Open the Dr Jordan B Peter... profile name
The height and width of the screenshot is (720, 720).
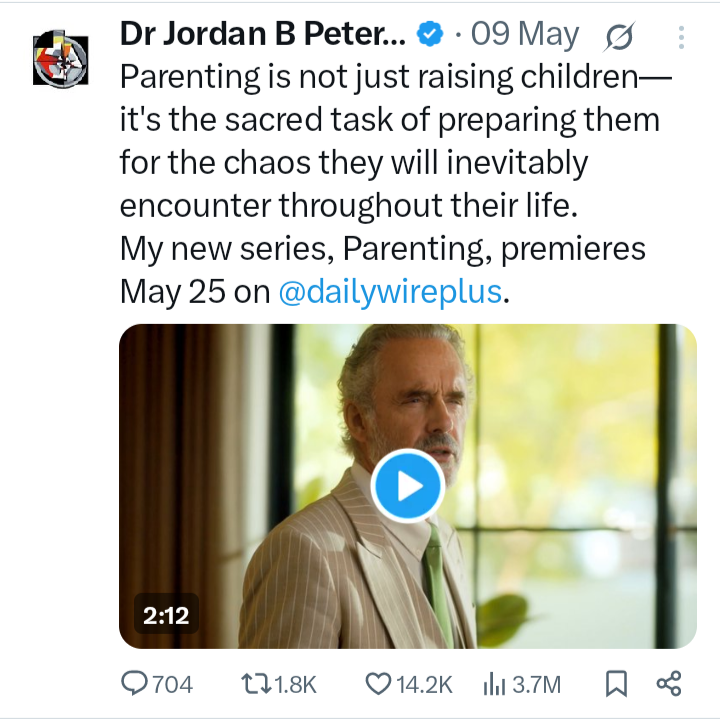point(263,34)
